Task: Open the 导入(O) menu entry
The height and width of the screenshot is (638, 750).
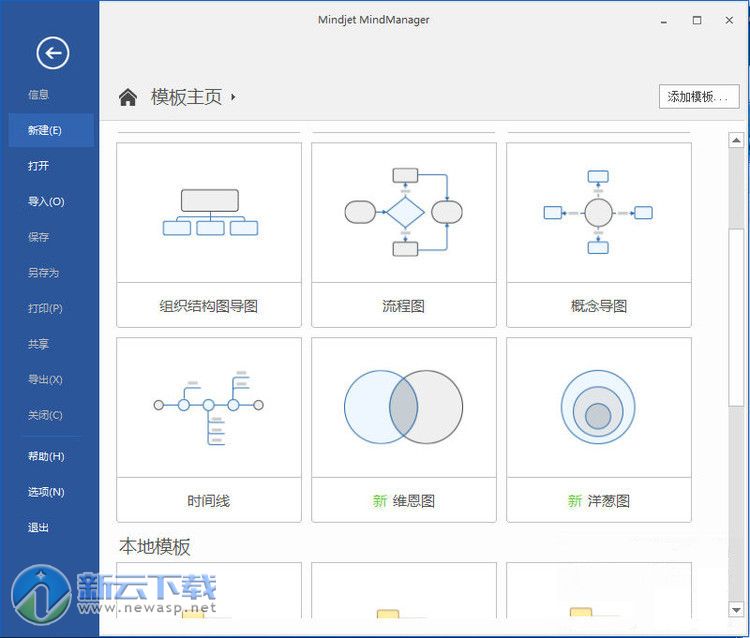Action: (x=46, y=201)
